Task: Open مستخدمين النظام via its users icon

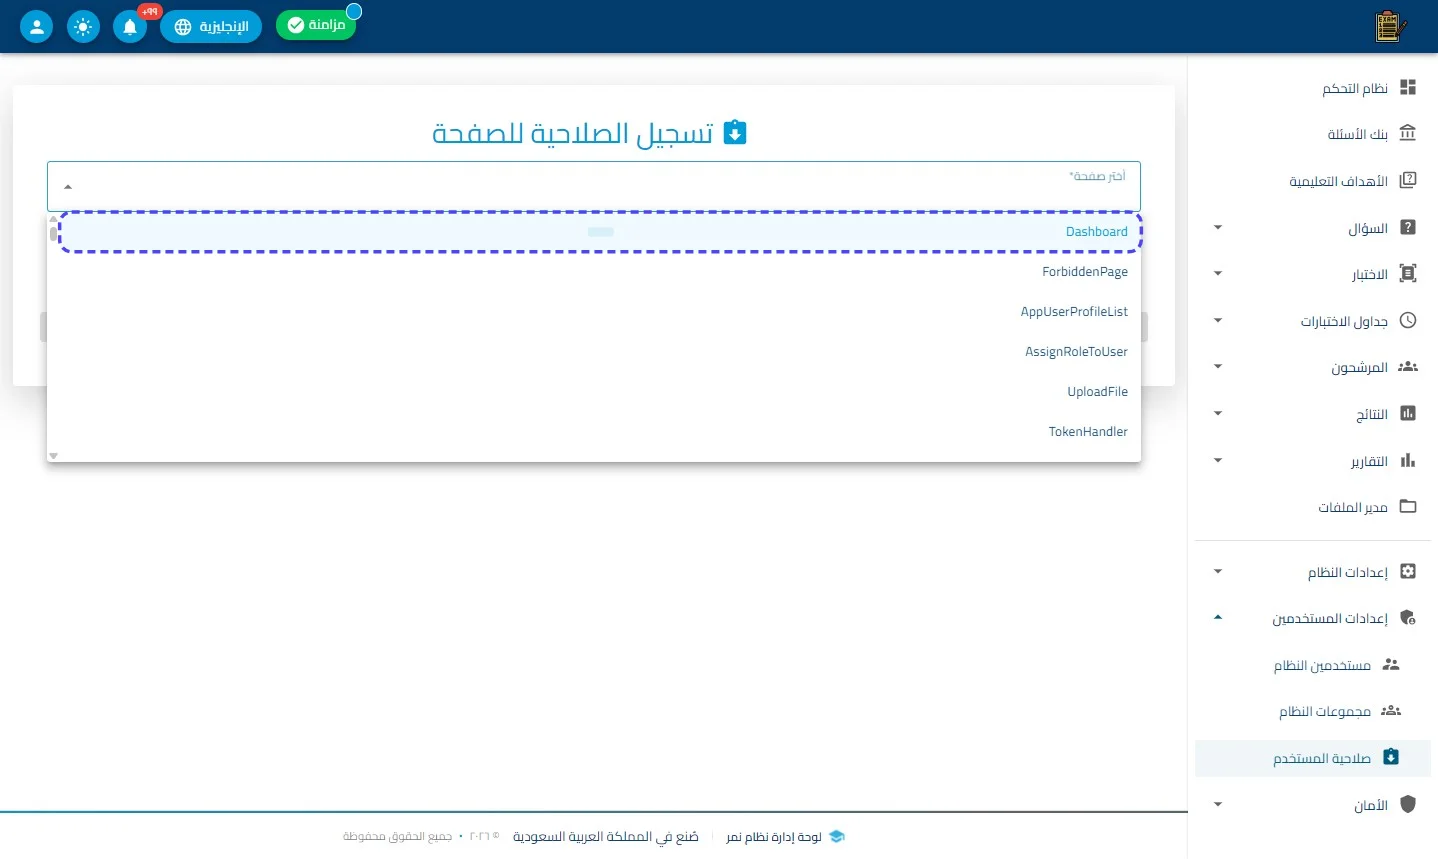Action: (1391, 665)
